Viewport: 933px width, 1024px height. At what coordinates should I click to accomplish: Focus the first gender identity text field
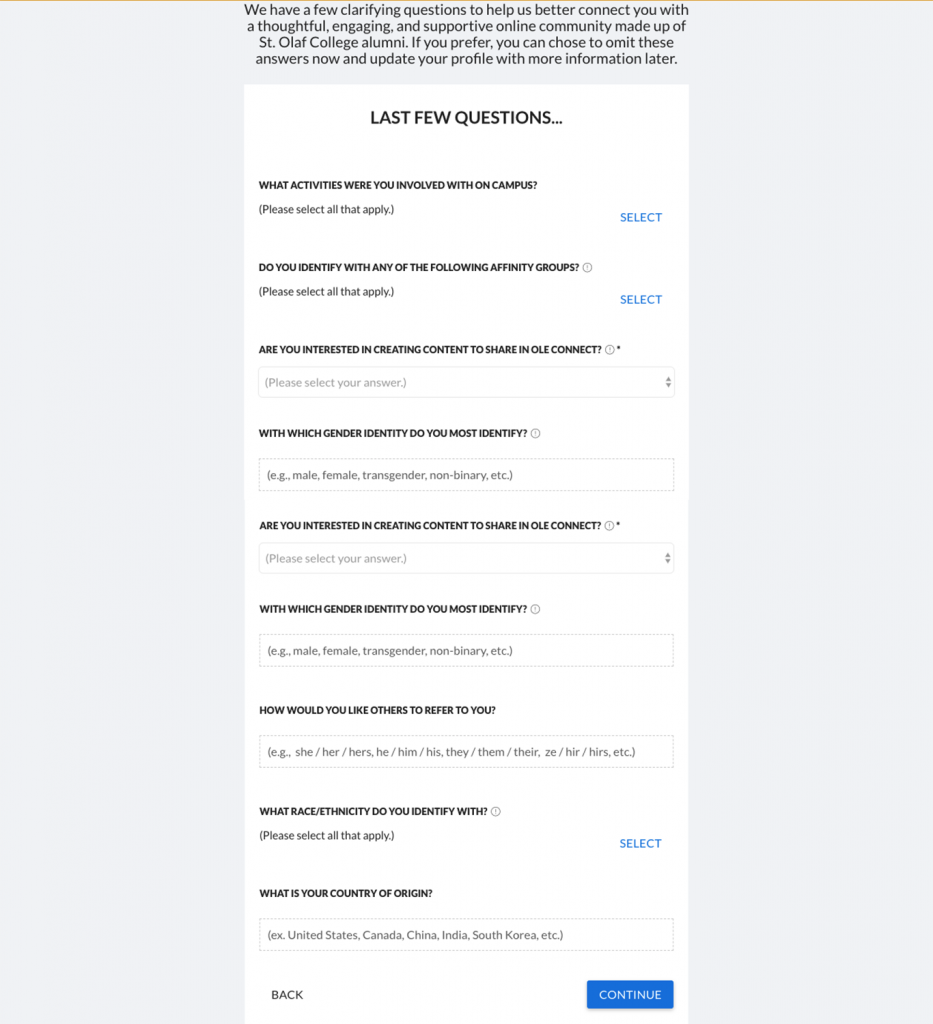pos(466,475)
